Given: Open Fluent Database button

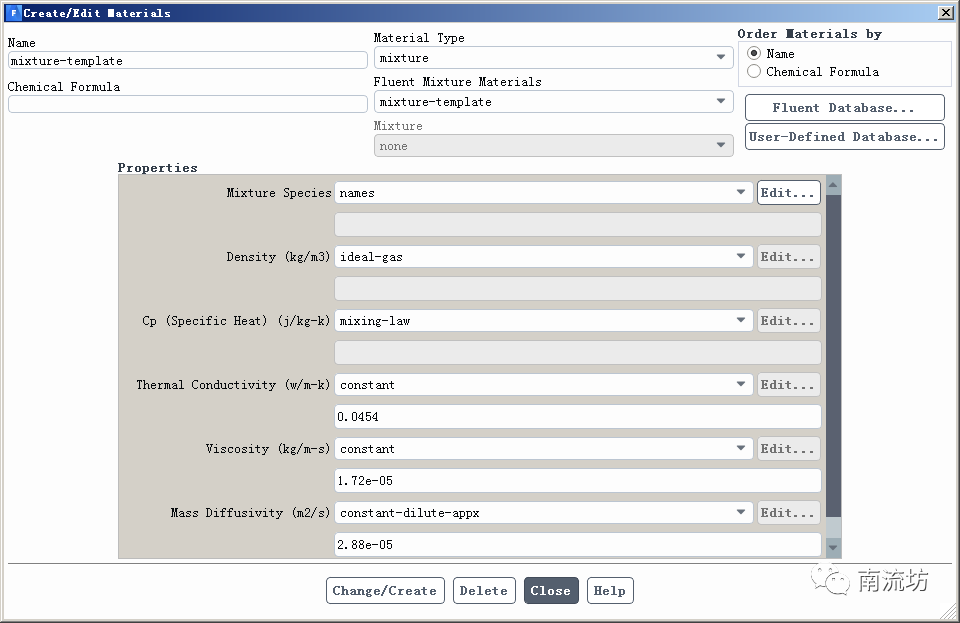Looking at the screenshot, I should [x=844, y=108].
